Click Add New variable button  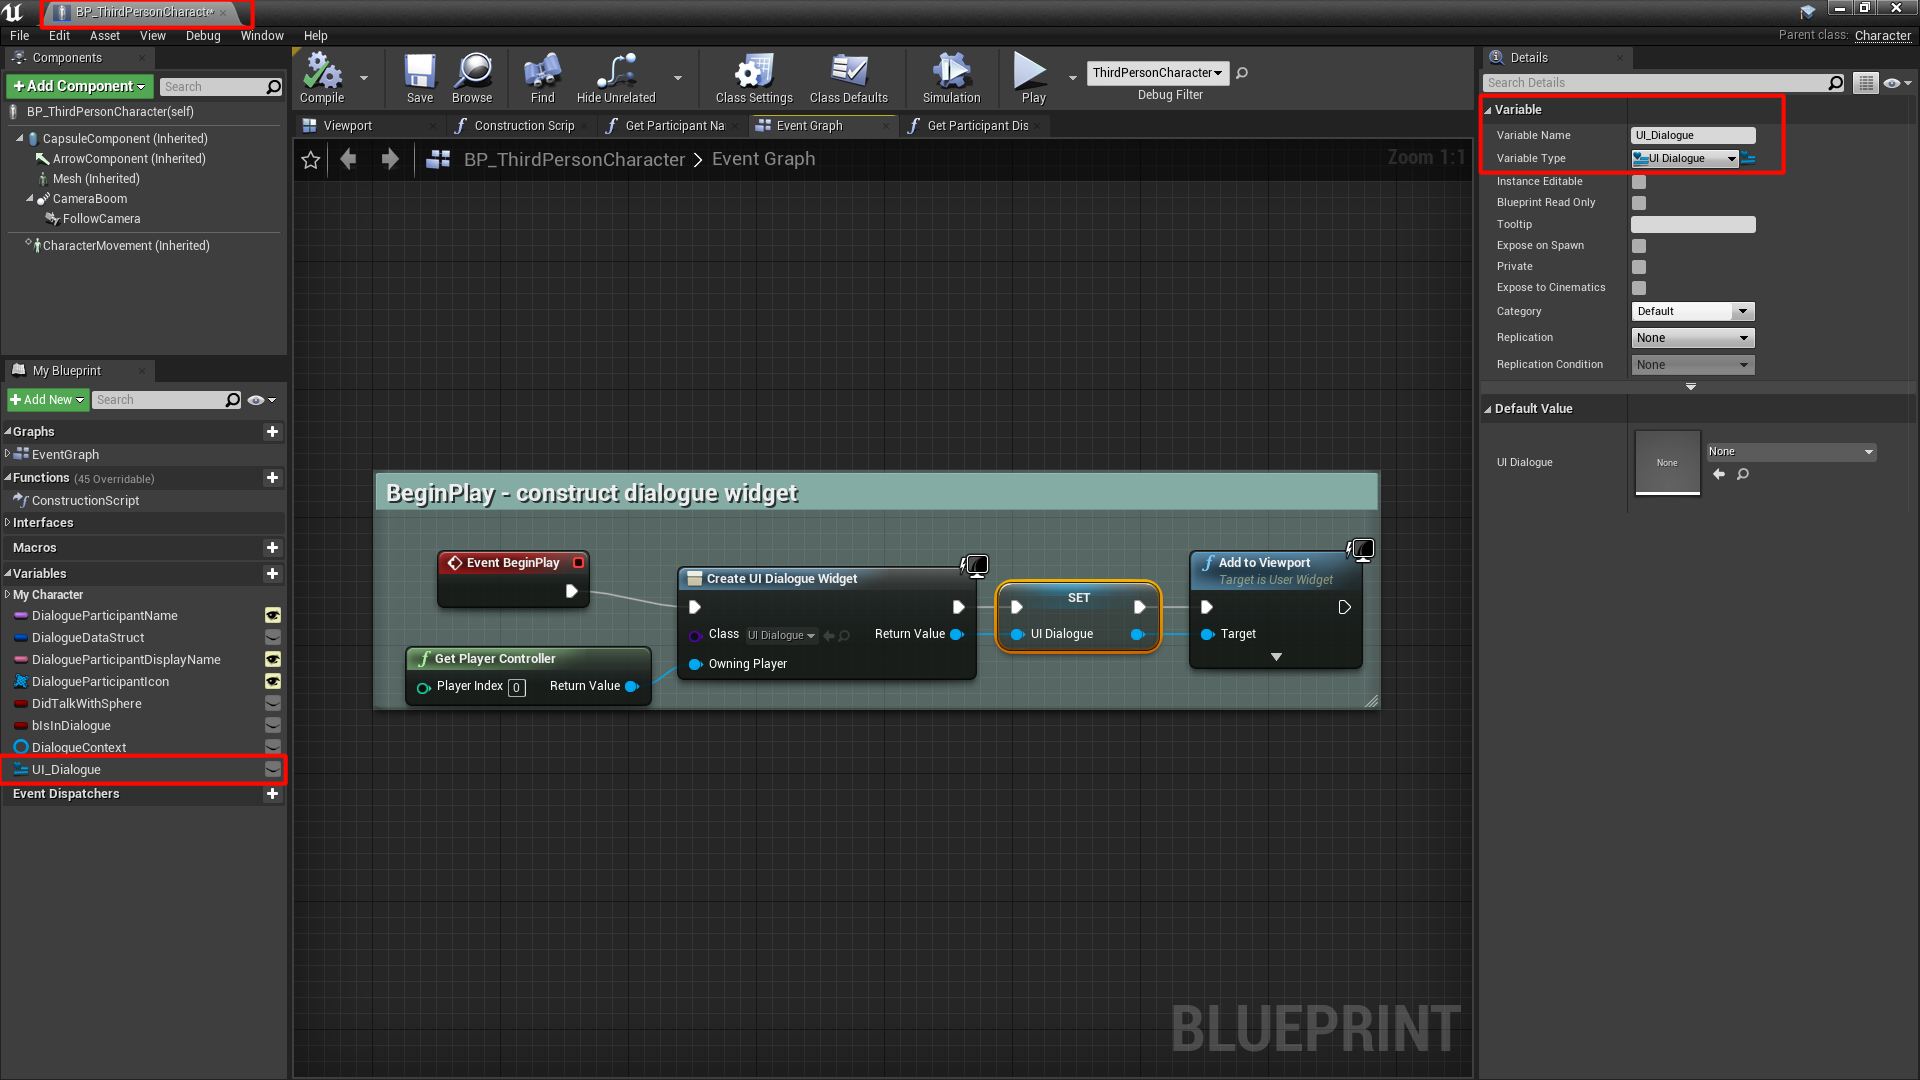click(272, 574)
